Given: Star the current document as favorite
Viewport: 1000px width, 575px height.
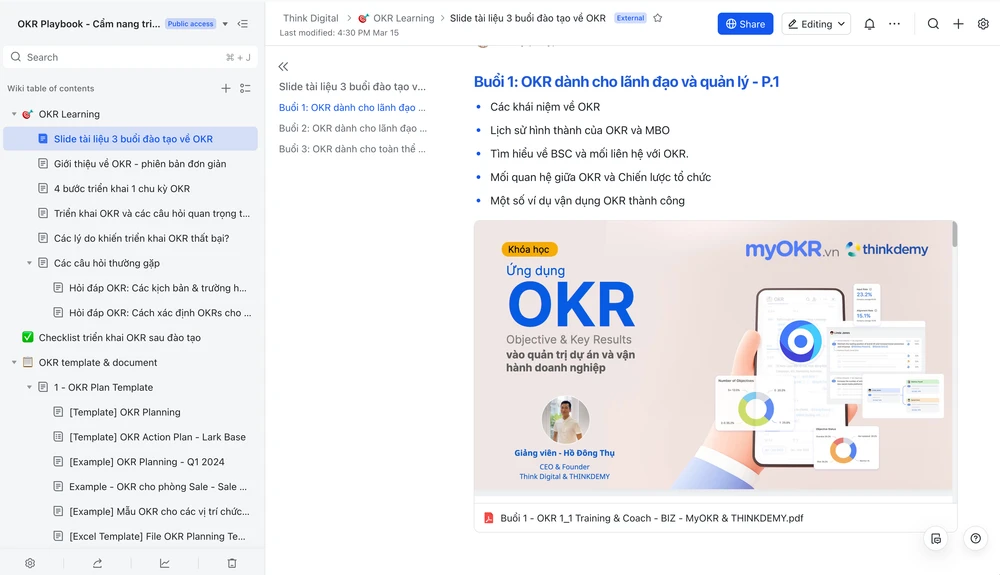Looking at the screenshot, I should (658, 18).
